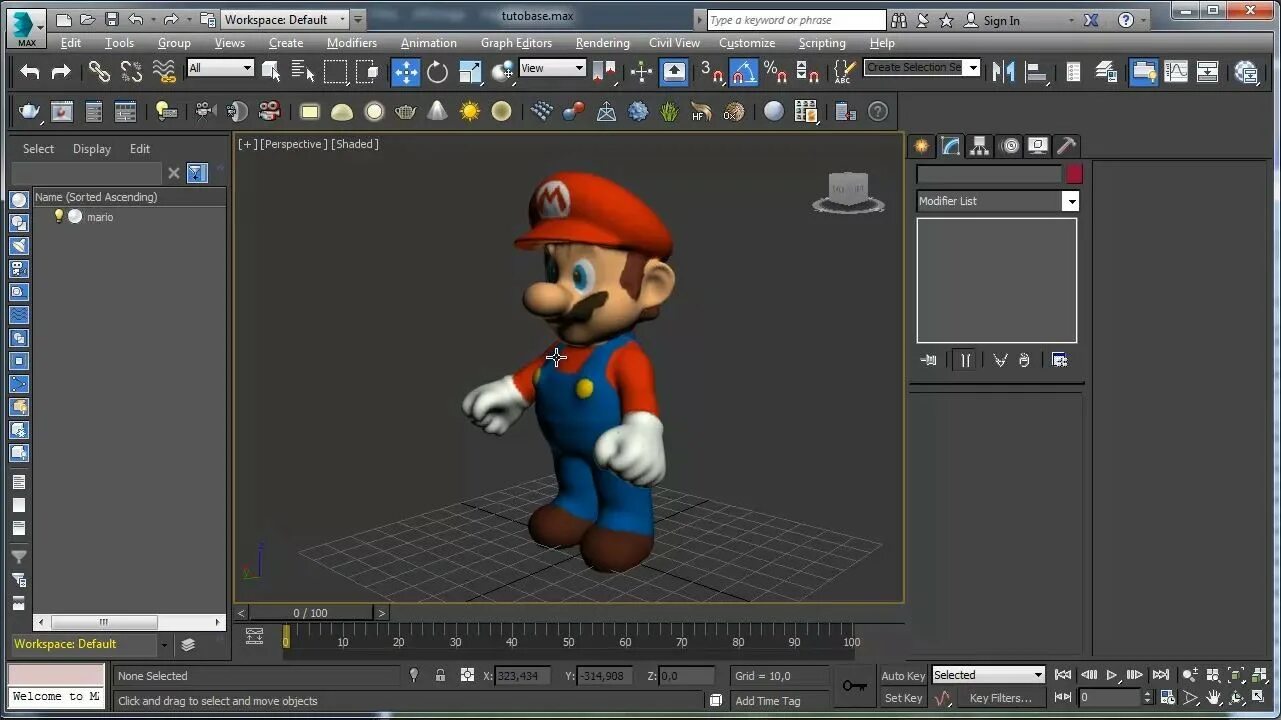Open the Material Editor icon
Viewport: 1281px width, 720px height.
coord(1246,71)
